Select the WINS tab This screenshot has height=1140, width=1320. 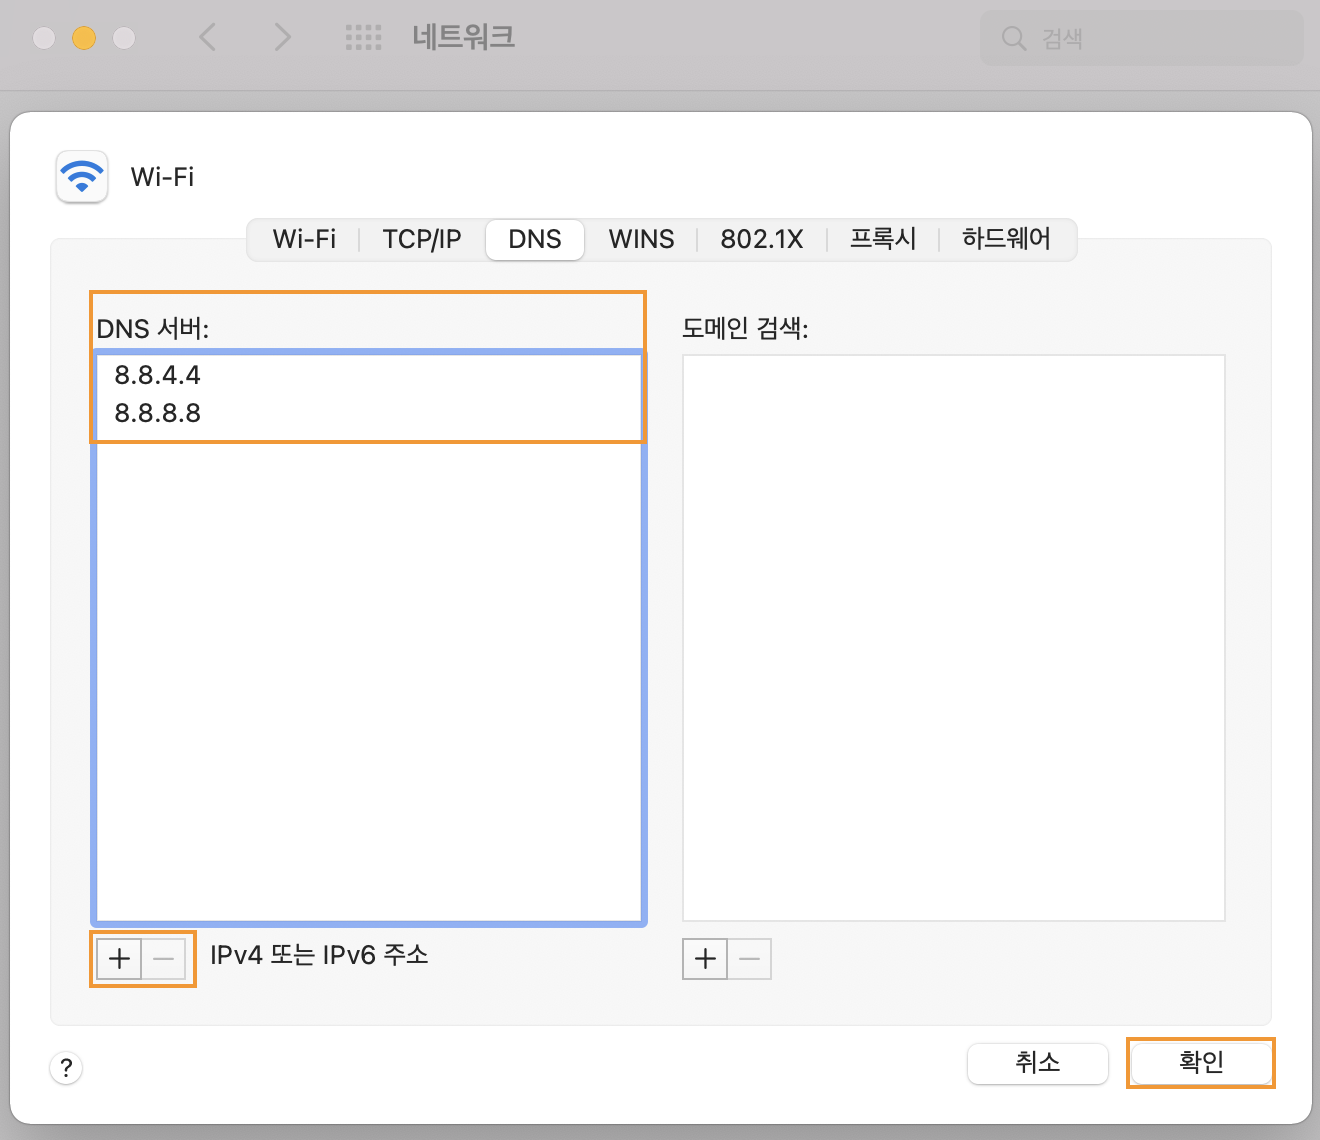(x=641, y=240)
